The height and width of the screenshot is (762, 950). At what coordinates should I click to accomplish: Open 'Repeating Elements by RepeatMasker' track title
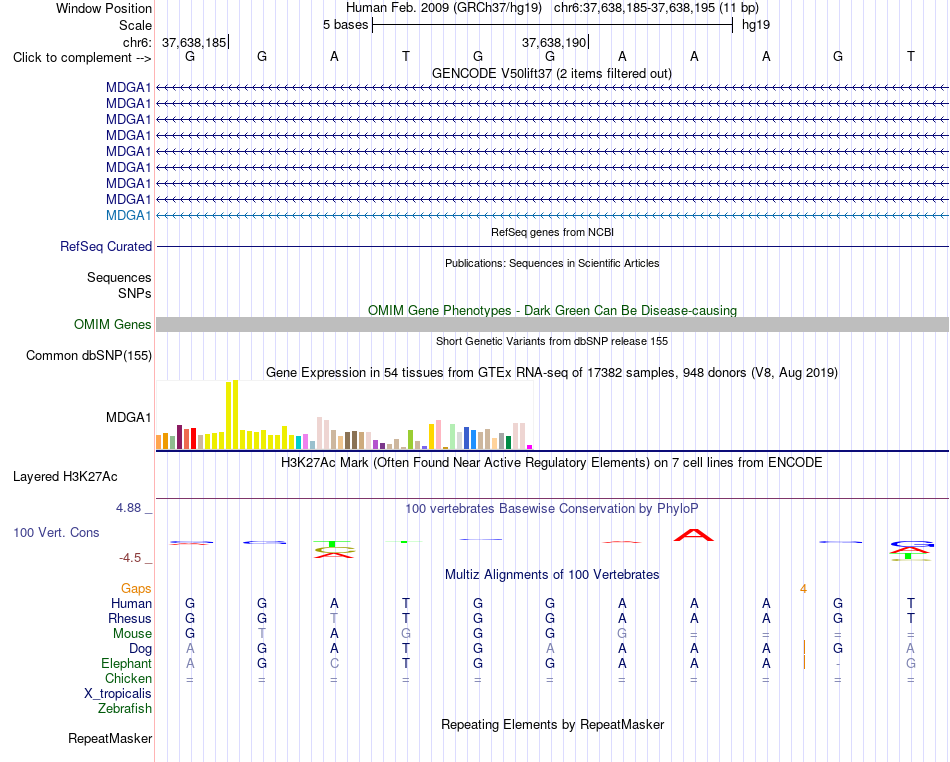click(552, 724)
